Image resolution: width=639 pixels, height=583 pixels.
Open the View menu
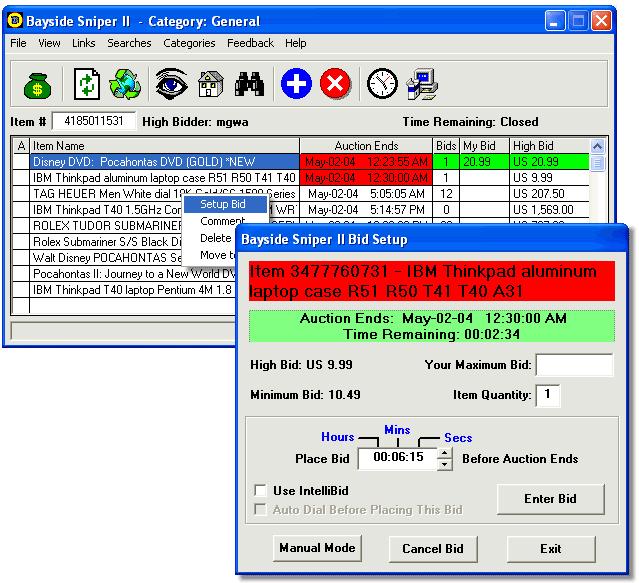click(49, 43)
